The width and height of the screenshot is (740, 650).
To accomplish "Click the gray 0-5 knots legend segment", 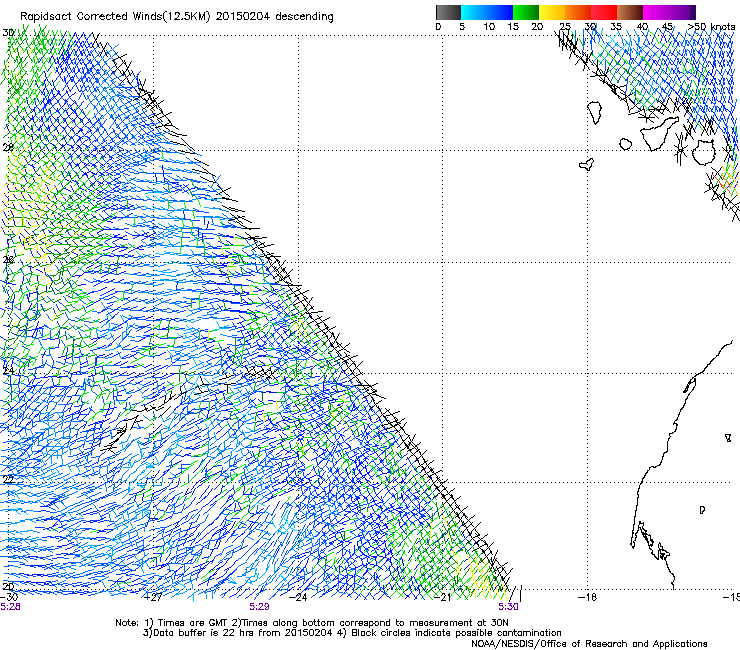I will coord(448,12).
